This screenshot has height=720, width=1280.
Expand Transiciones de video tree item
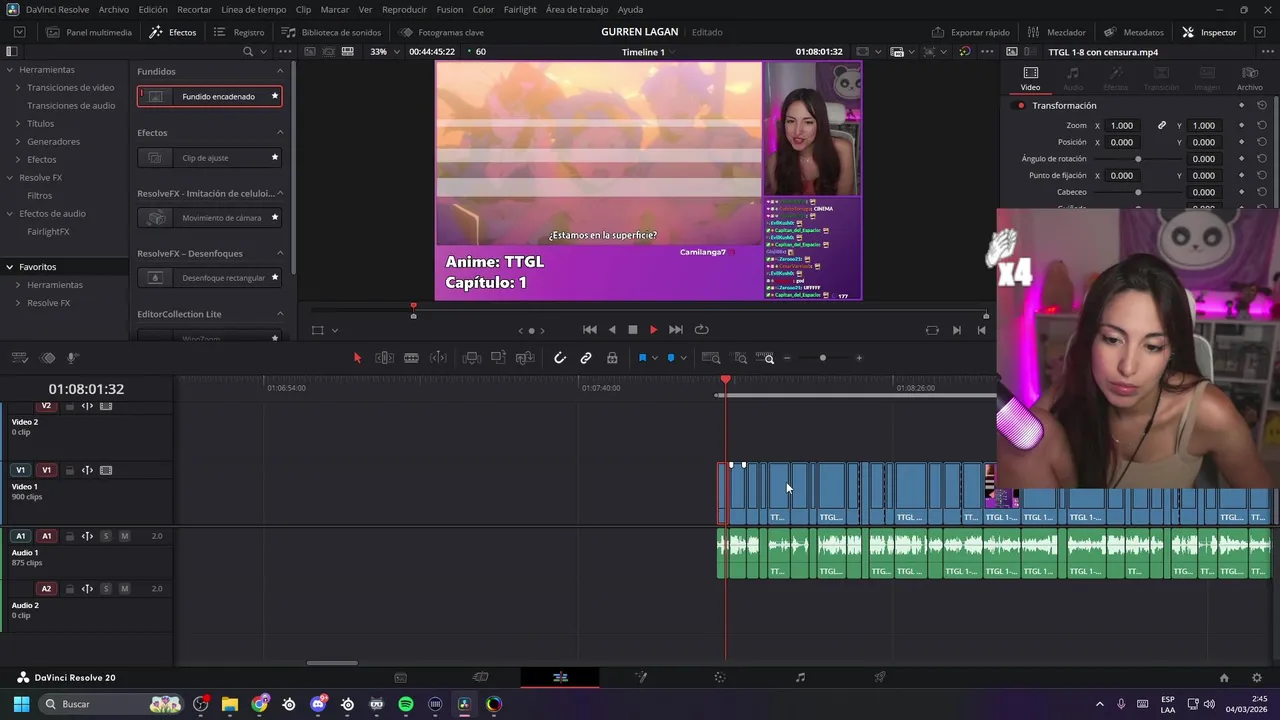click(18, 88)
